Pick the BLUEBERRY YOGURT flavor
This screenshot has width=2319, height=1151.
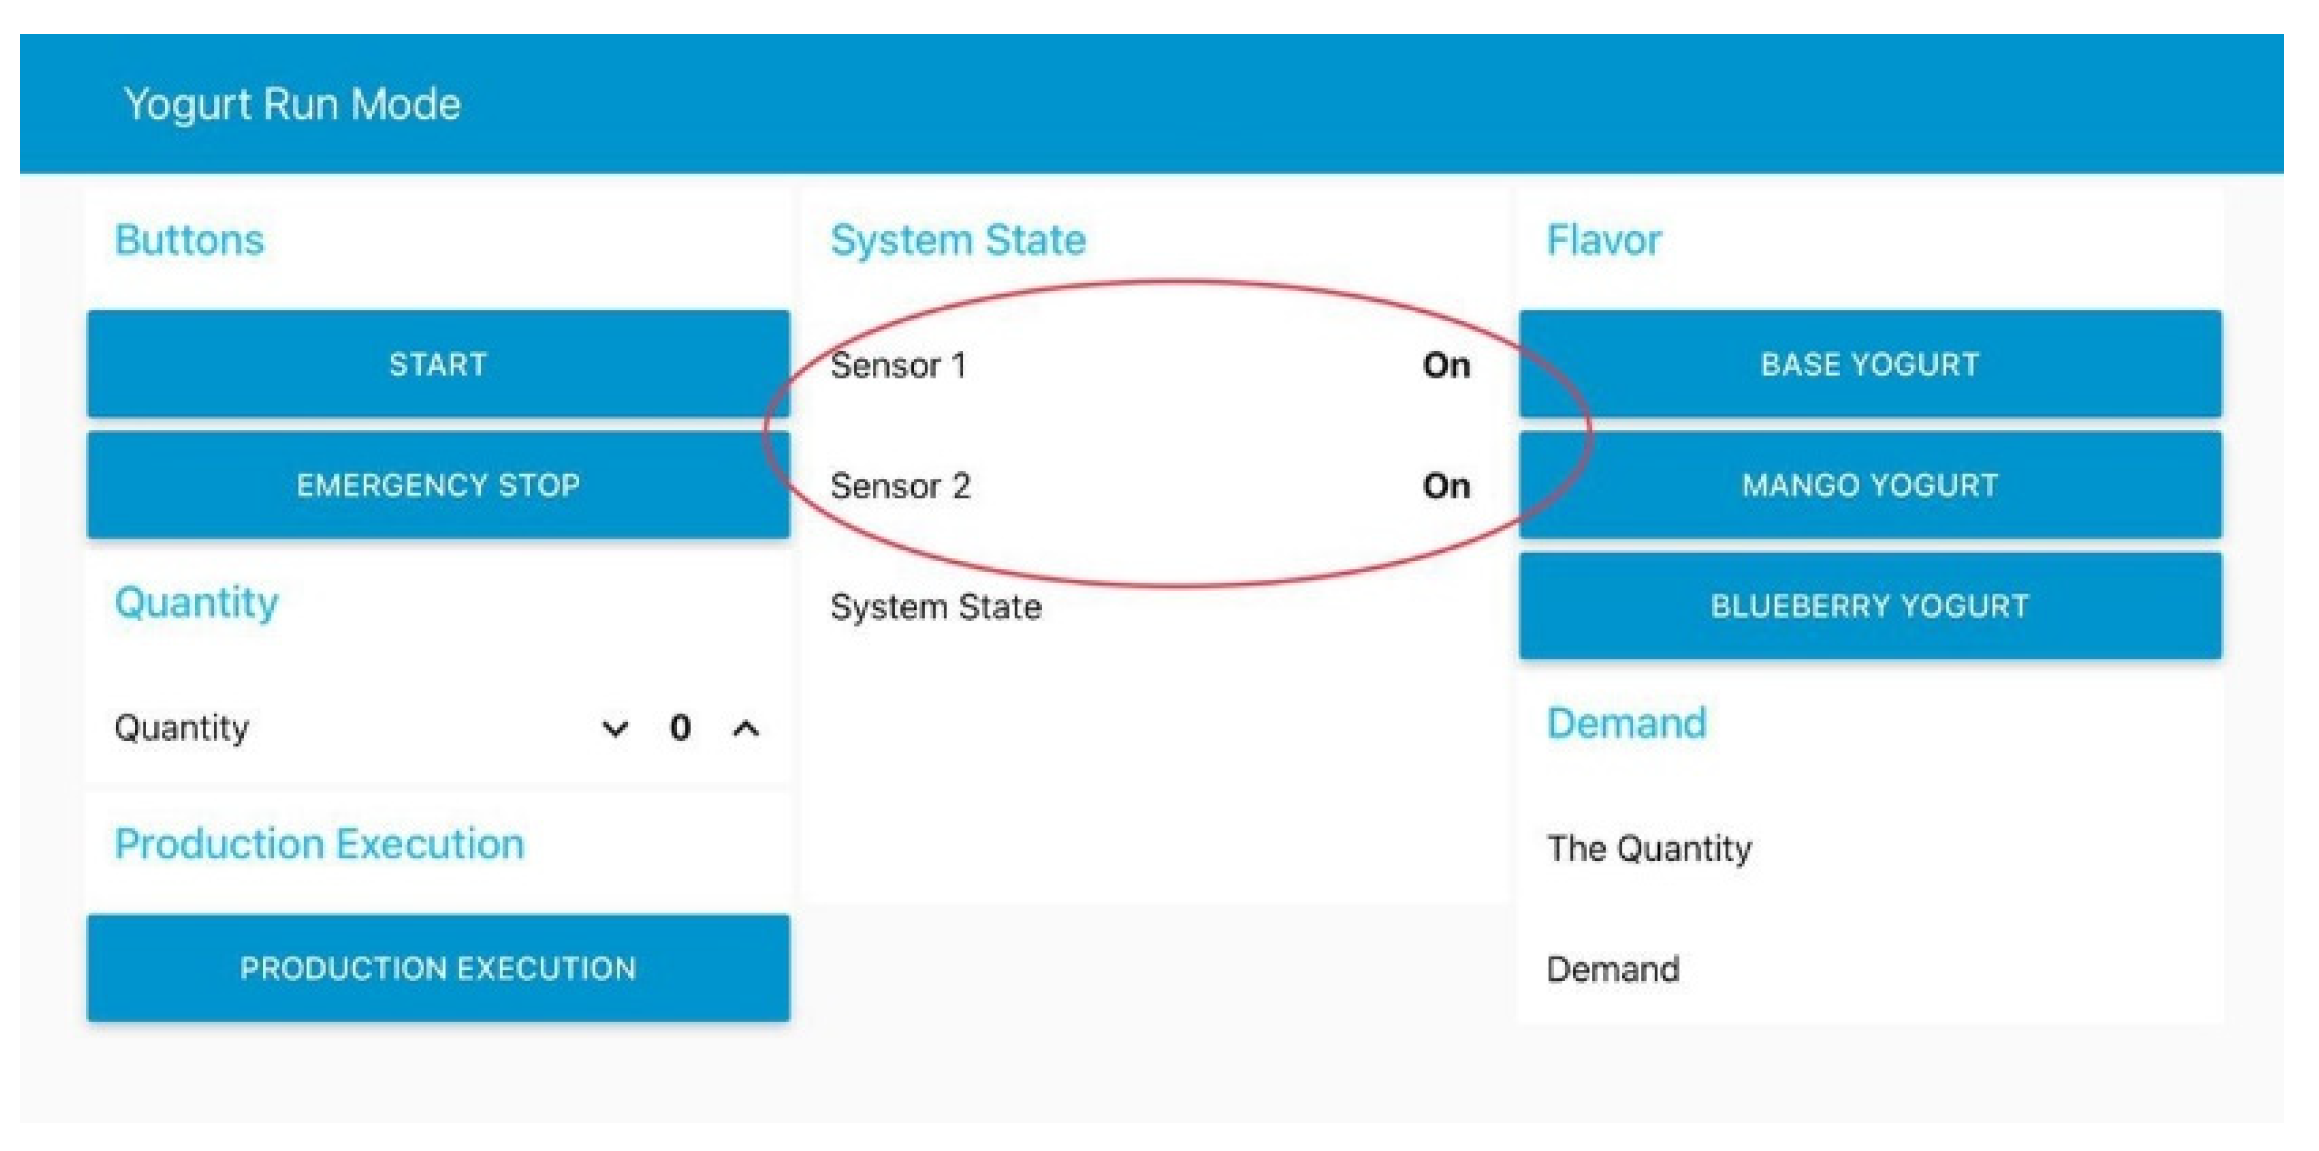(x=1869, y=606)
